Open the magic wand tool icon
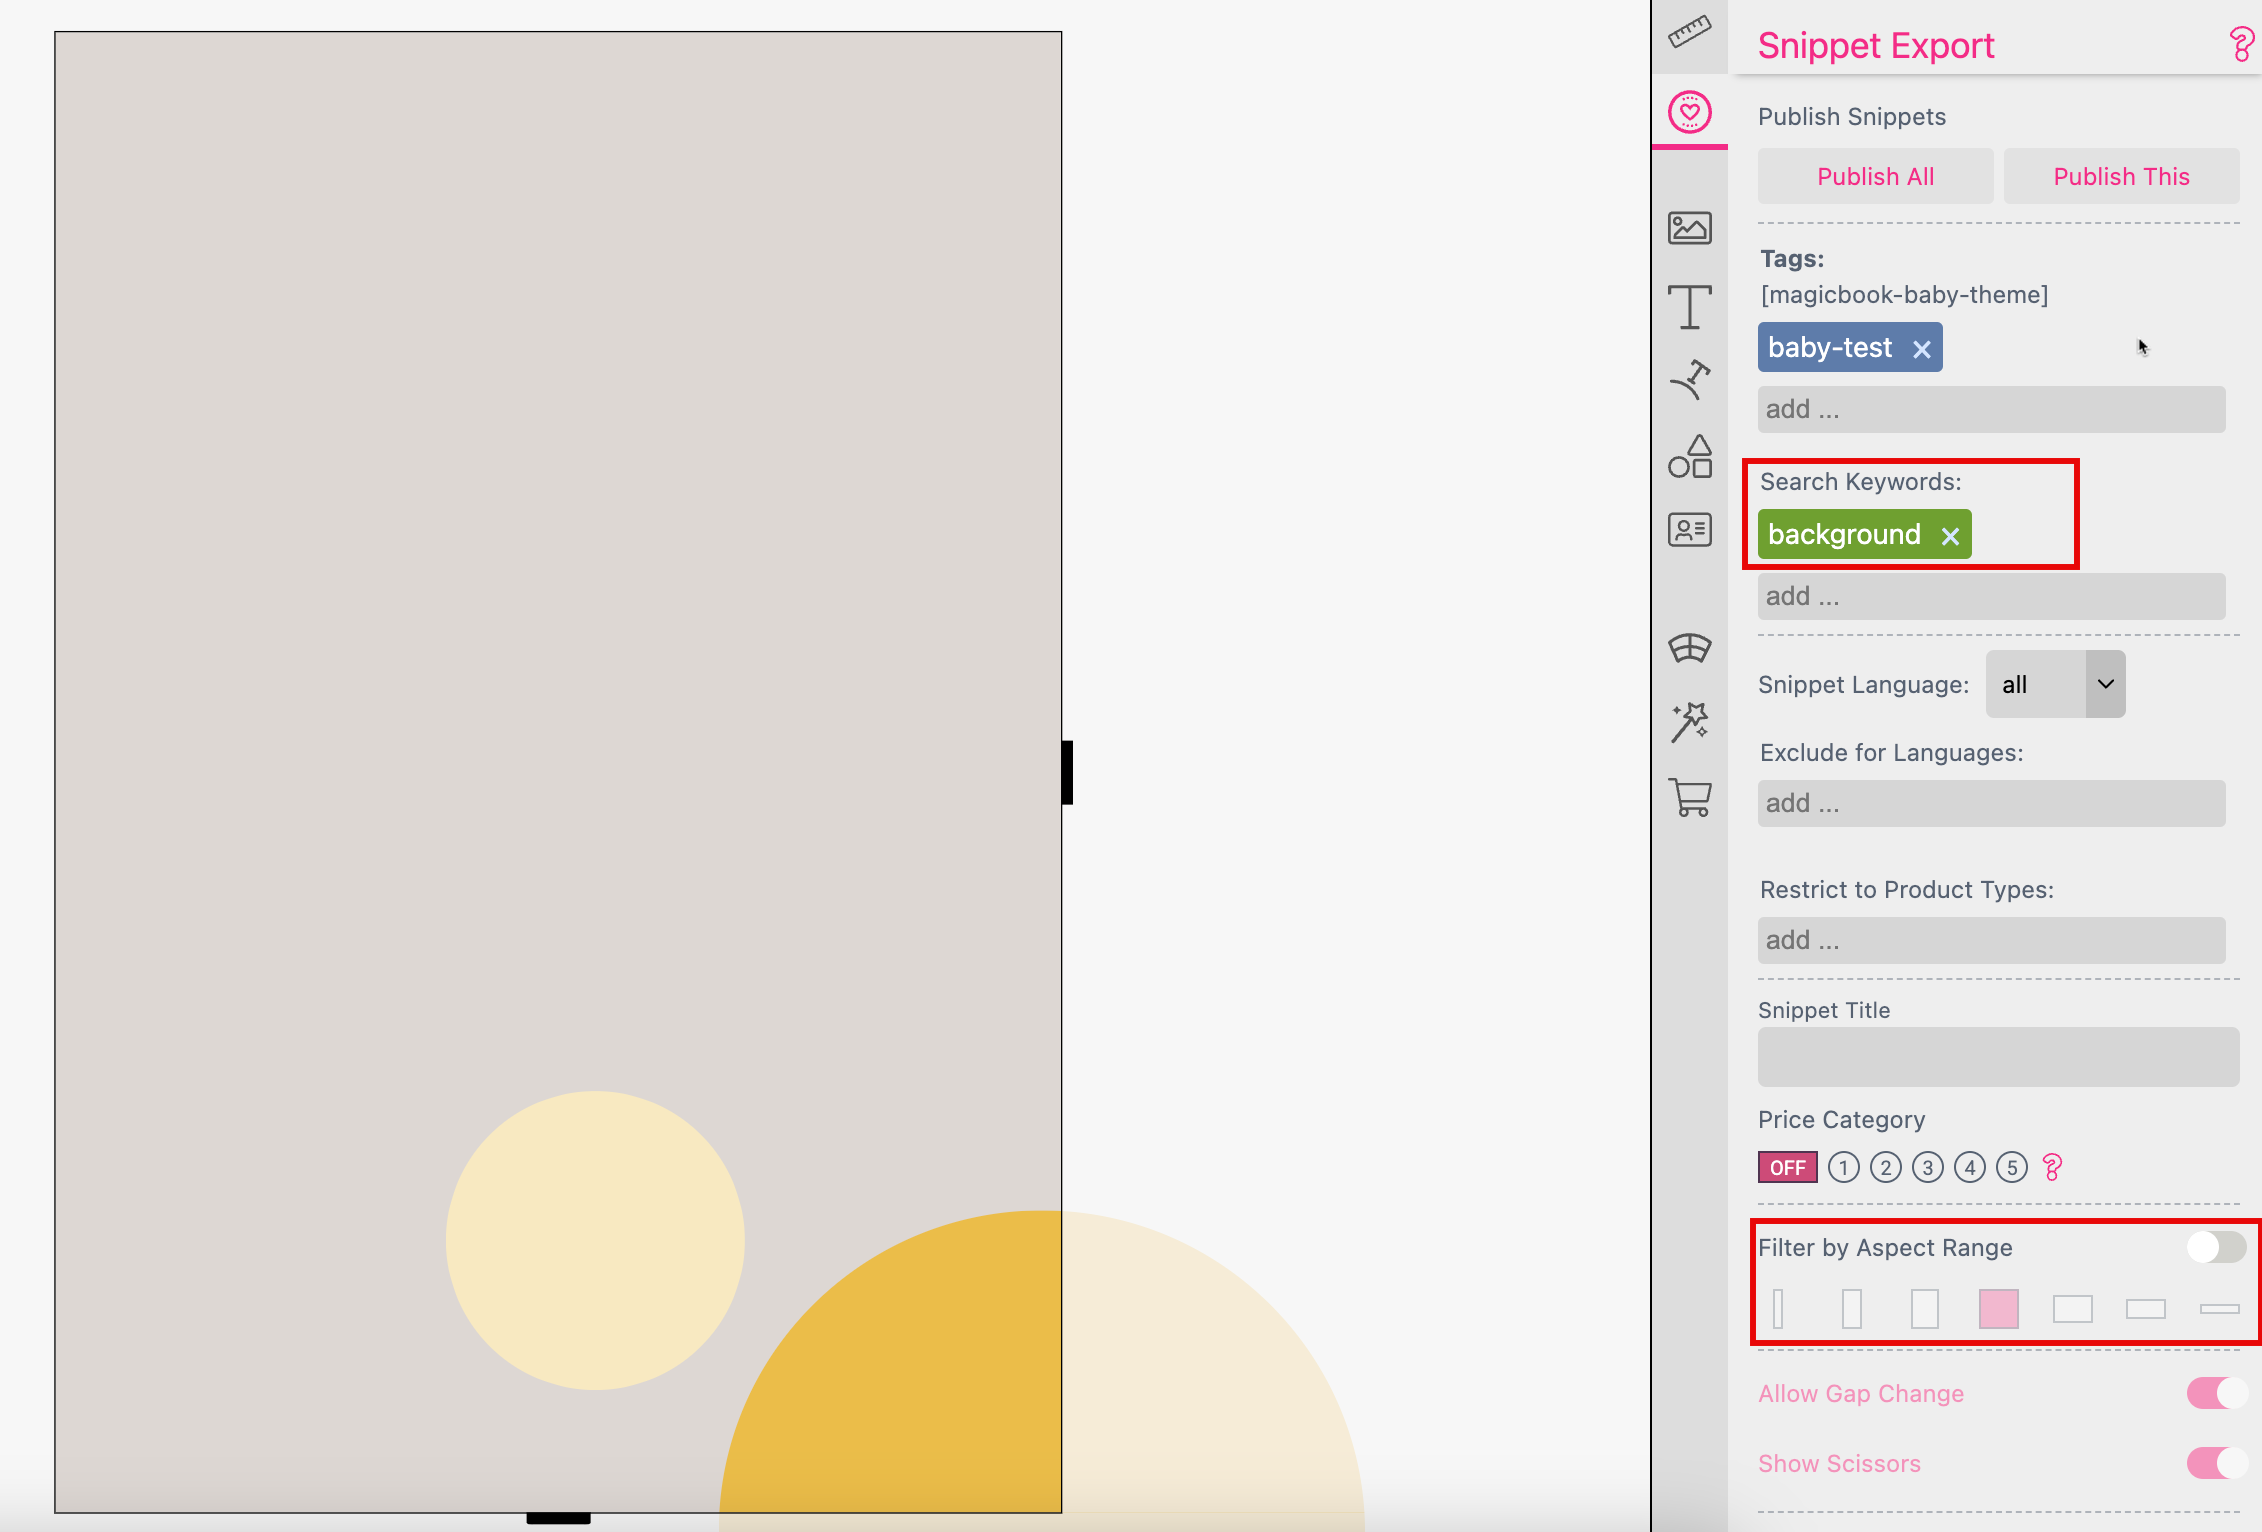 tap(1689, 722)
